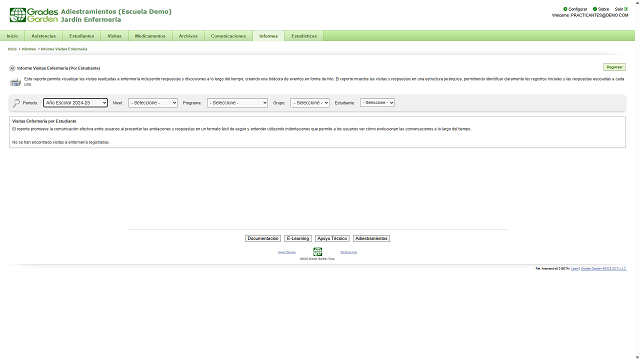Click the collapse arrow icon beside Informe Visitas Enfermería
Viewport: 640px width, 360px height.
[x=12, y=68]
